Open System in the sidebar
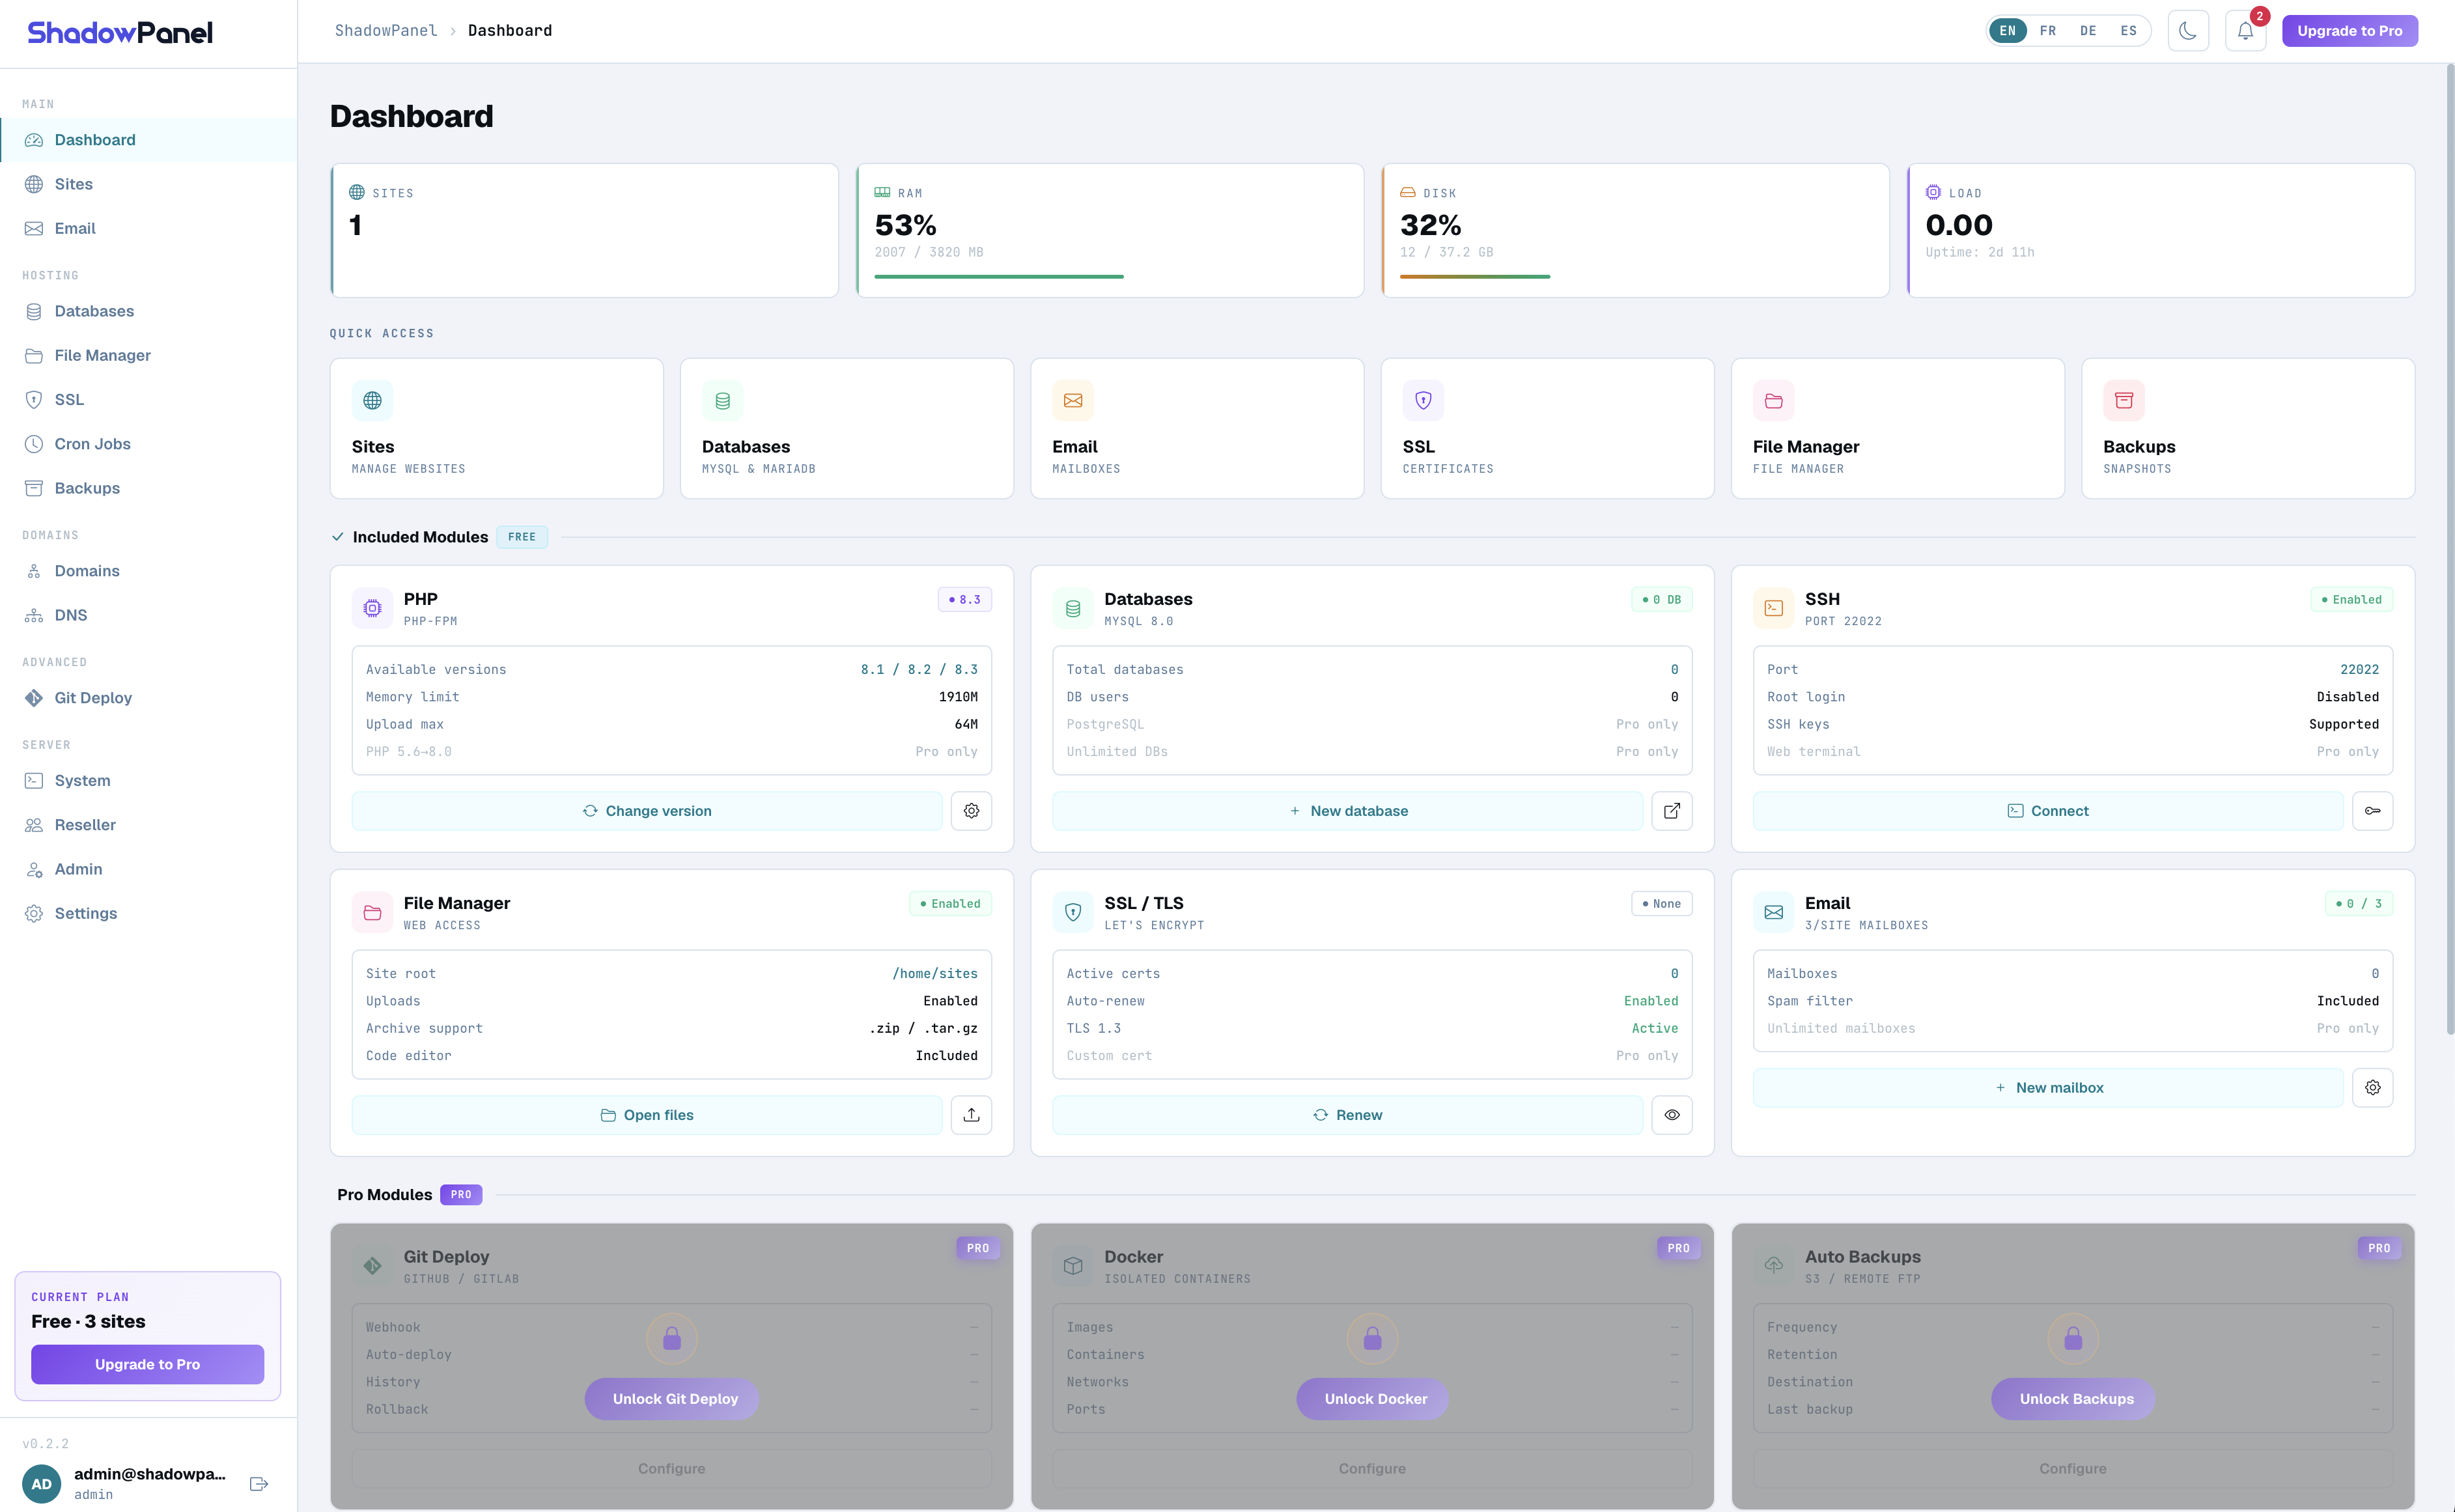This screenshot has height=1512, width=2455. [x=148, y=781]
